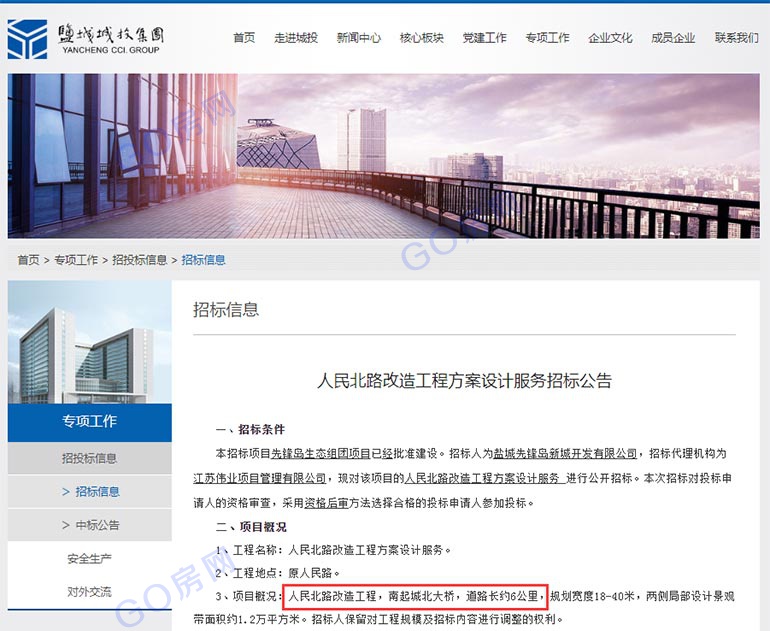
Task: Open the 首页 navigation menu item
Action: tap(244, 38)
